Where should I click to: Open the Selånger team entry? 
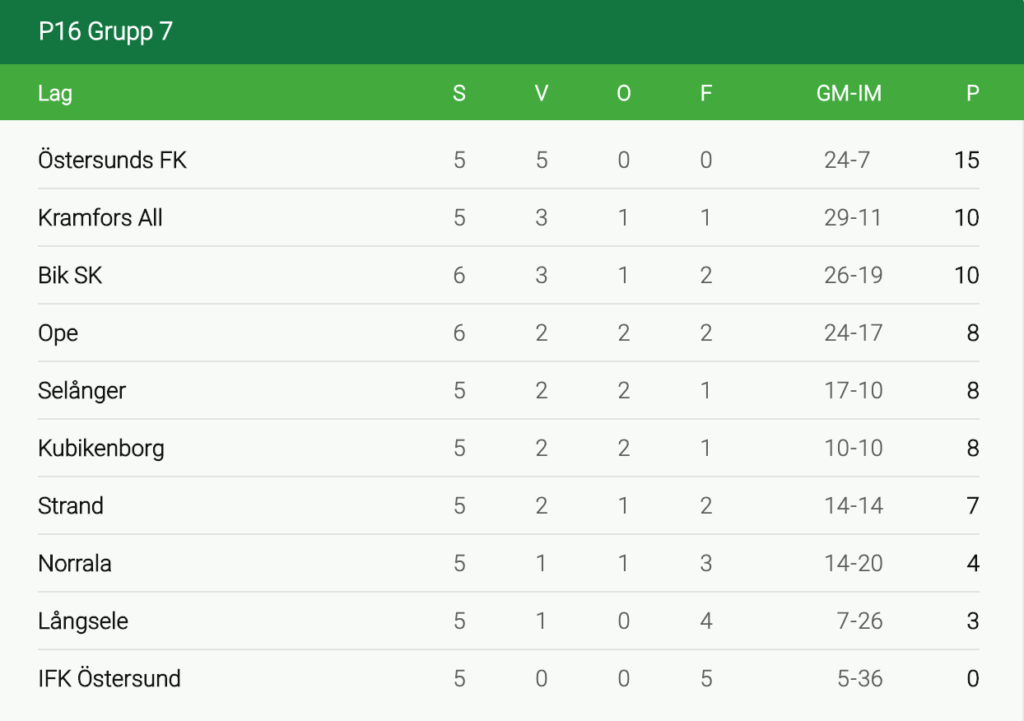82,391
